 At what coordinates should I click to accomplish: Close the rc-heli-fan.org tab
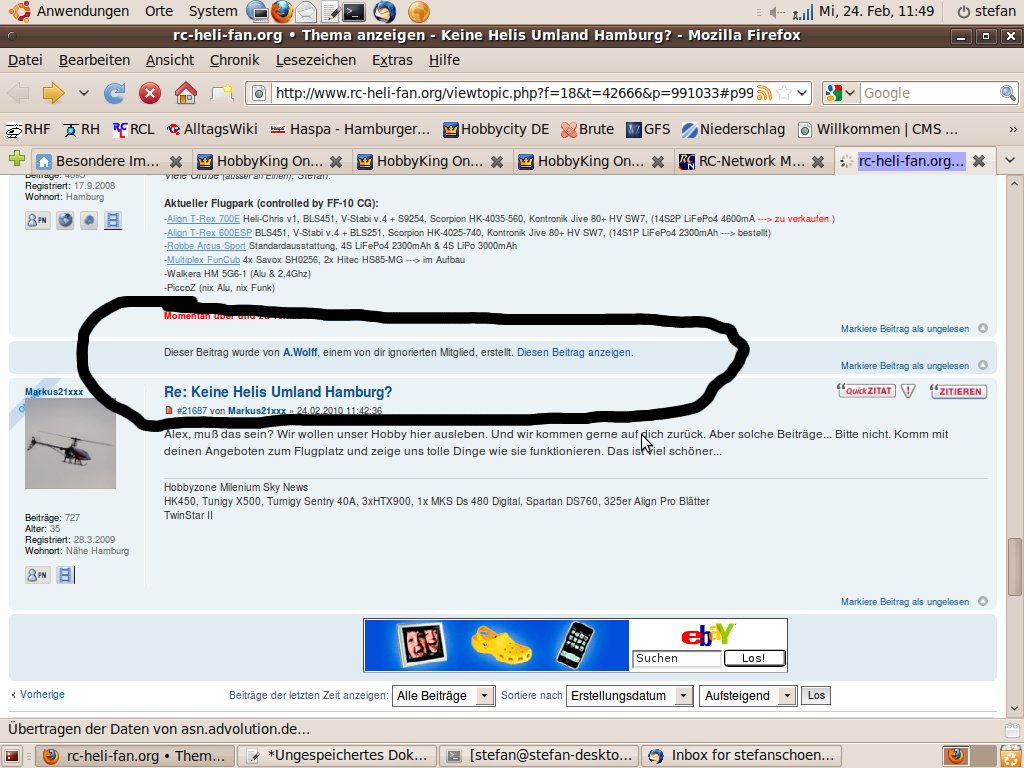click(x=979, y=161)
